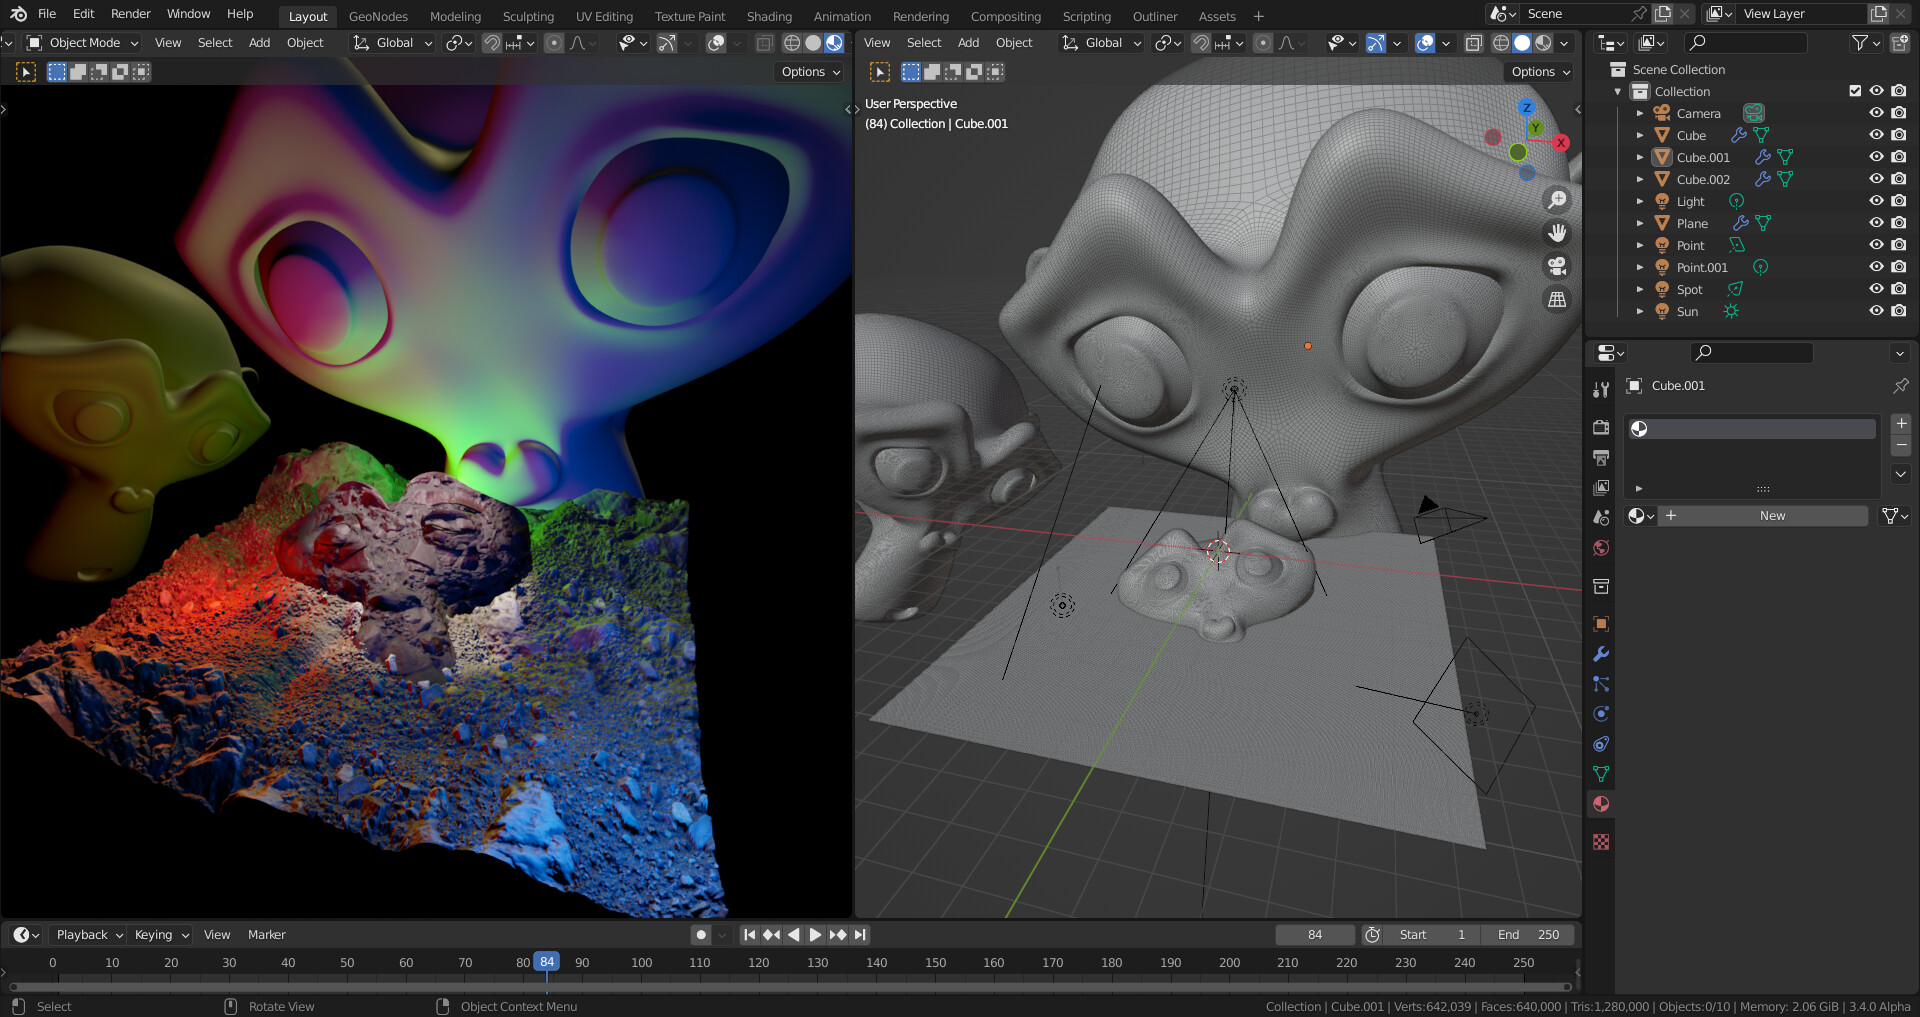Viewport: 1920px width, 1017px height.
Task: Disable the Sun light visibility eye
Action: coord(1876,311)
